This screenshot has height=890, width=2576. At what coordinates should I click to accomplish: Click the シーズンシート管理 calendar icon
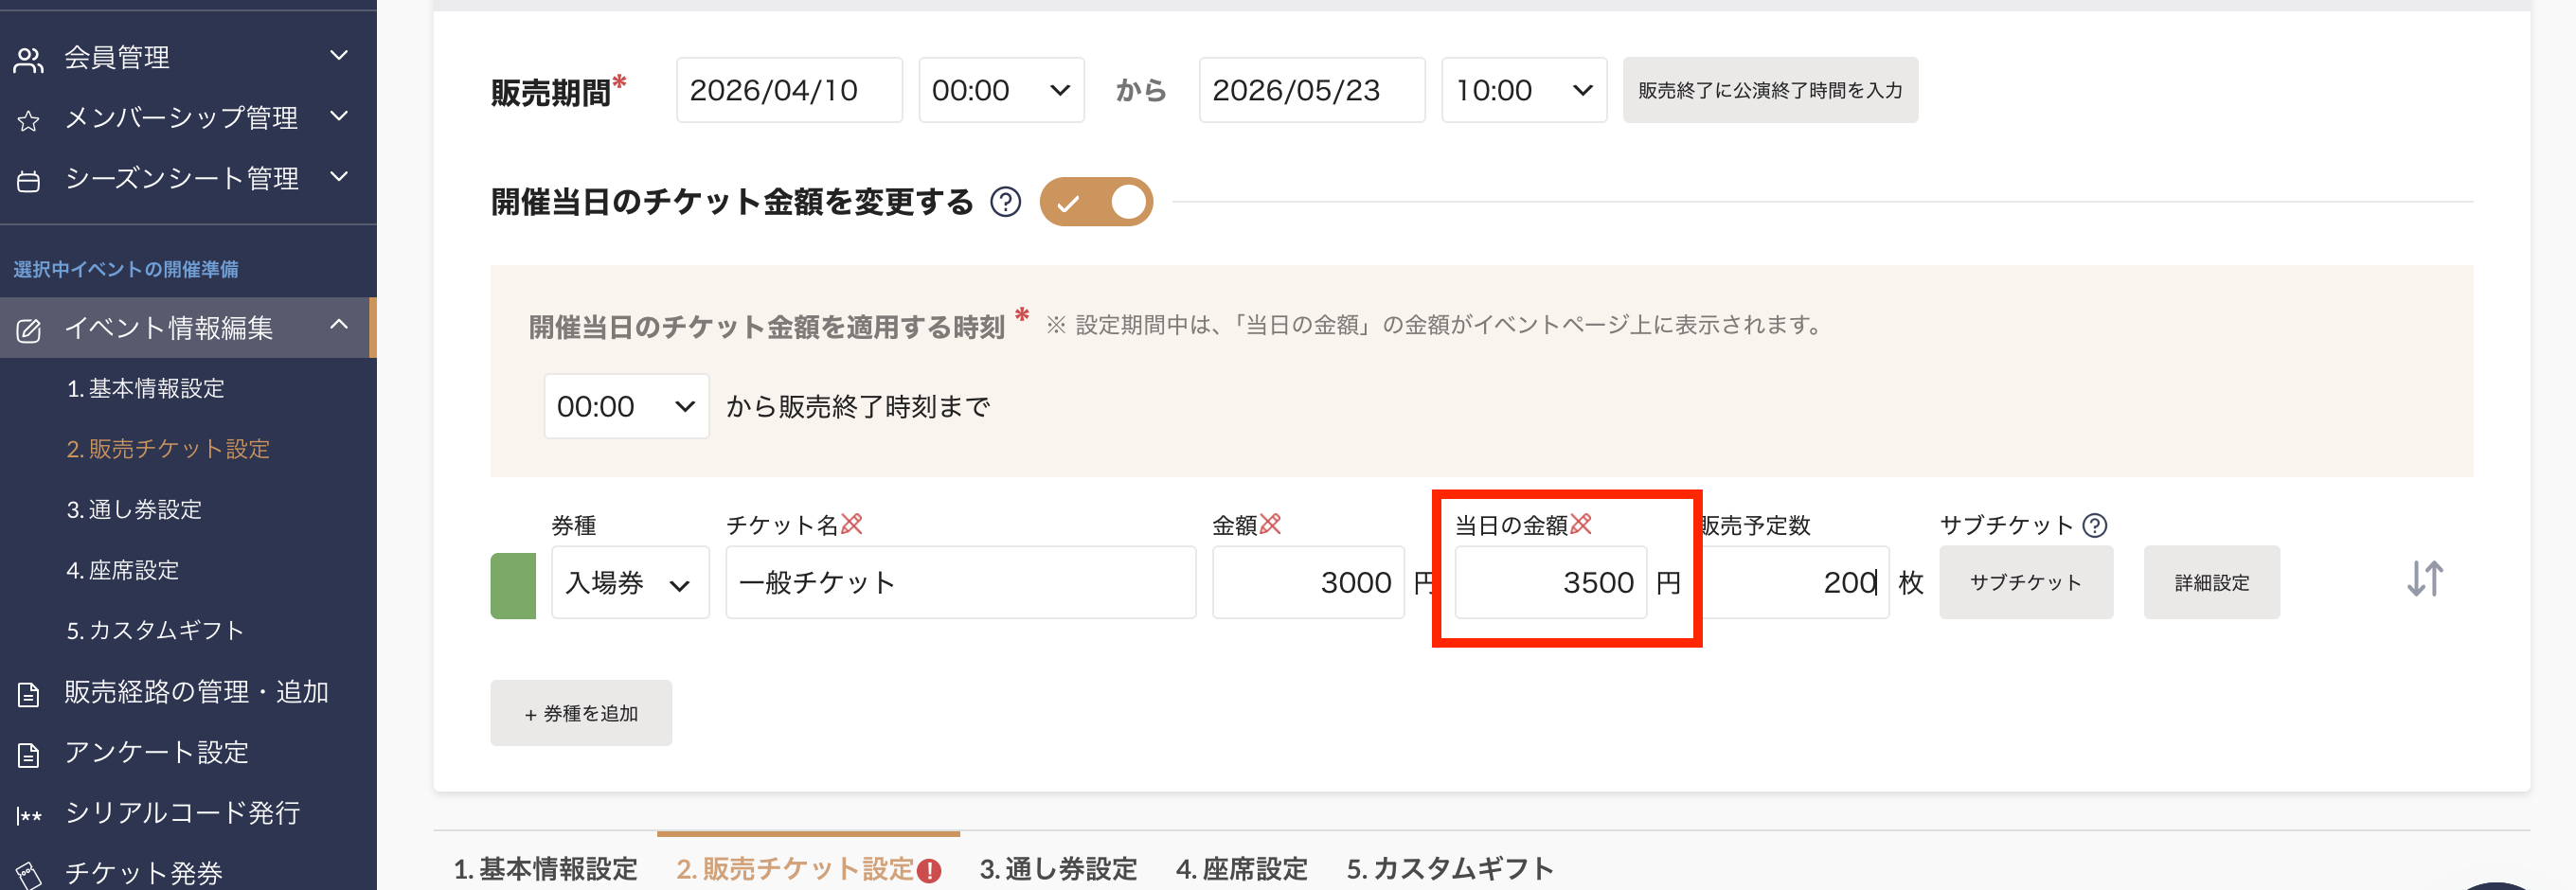[28, 181]
